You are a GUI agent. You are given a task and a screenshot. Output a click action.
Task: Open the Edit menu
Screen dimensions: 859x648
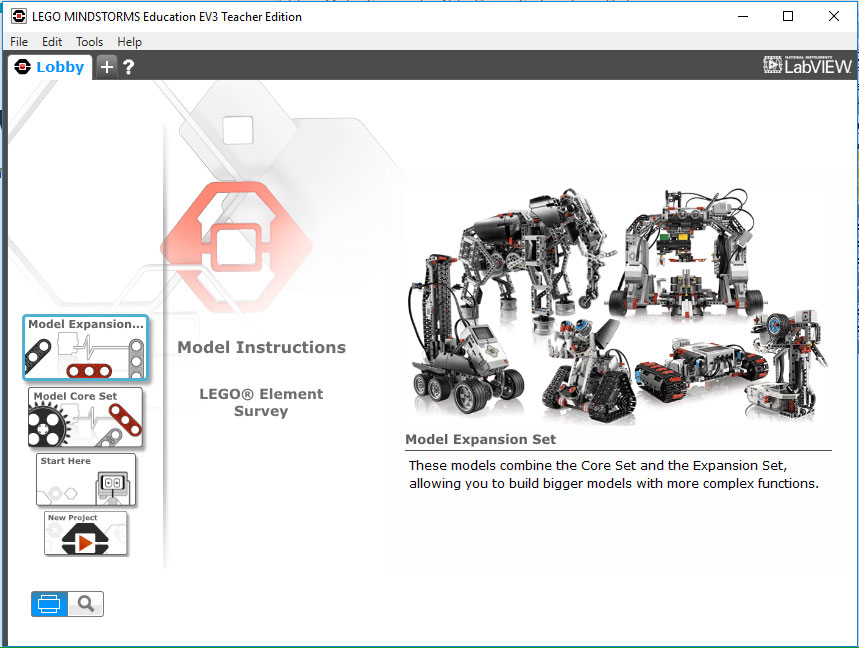pos(52,42)
